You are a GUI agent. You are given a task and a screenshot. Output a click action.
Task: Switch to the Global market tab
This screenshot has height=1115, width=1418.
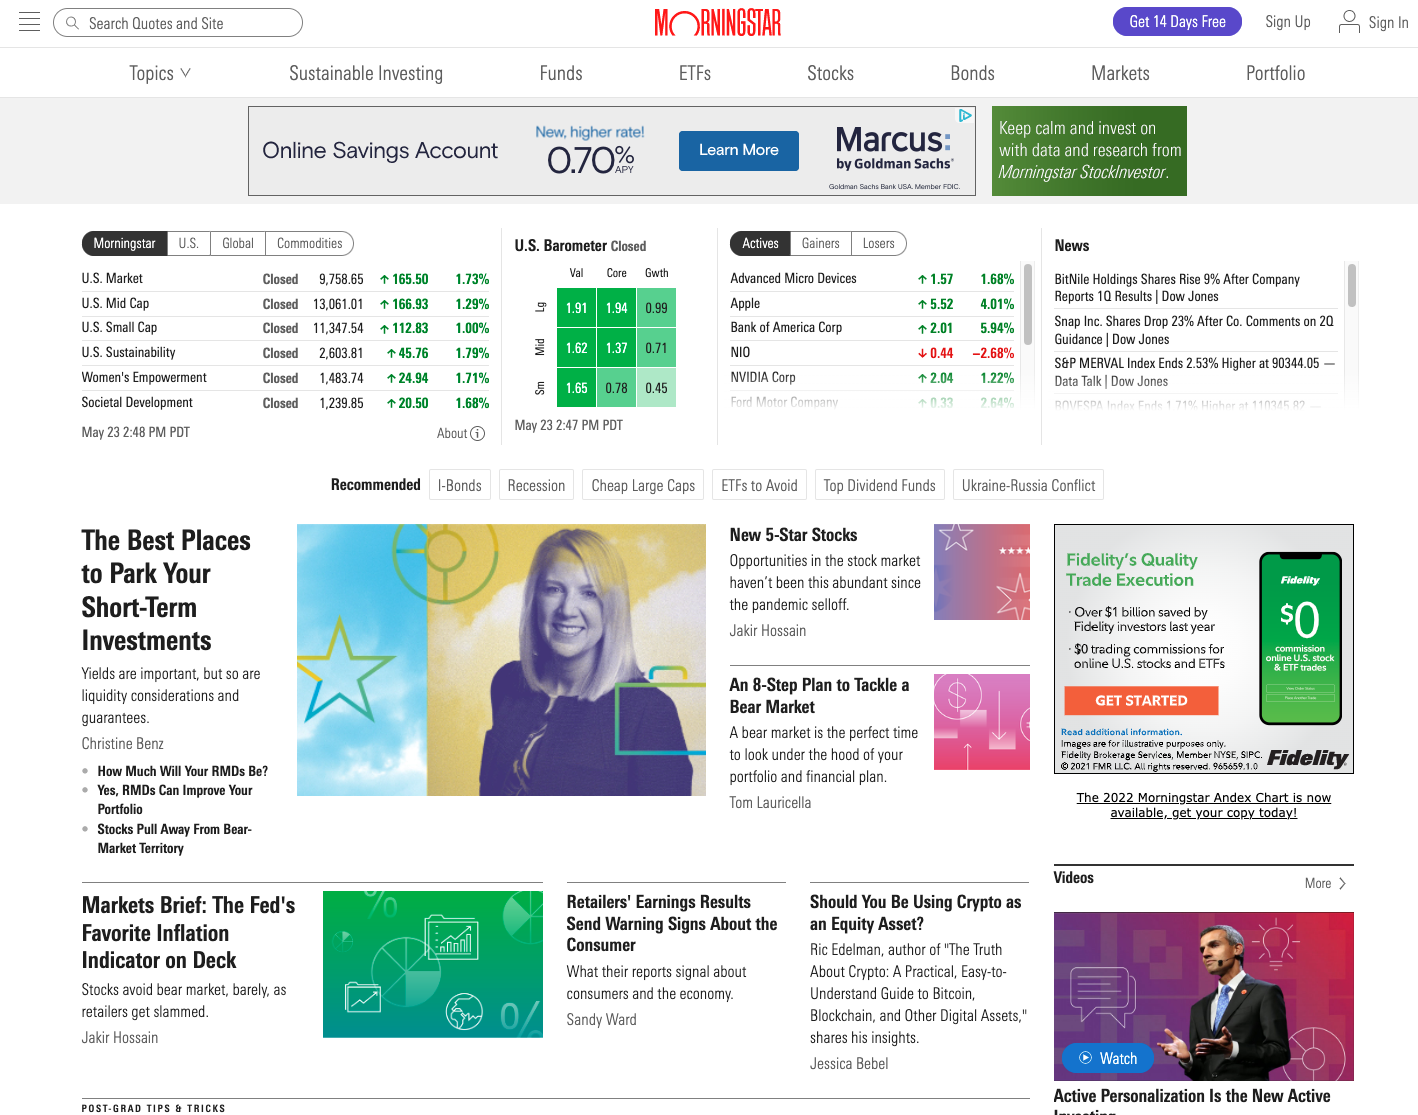click(x=238, y=243)
